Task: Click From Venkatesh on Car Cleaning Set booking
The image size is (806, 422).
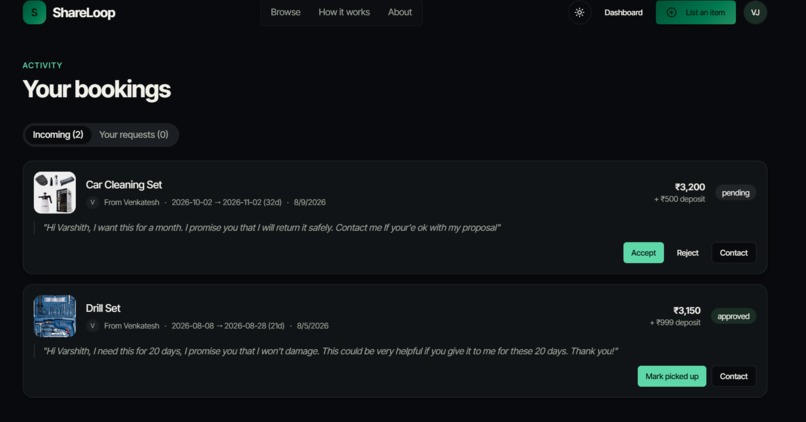Action: tap(132, 203)
